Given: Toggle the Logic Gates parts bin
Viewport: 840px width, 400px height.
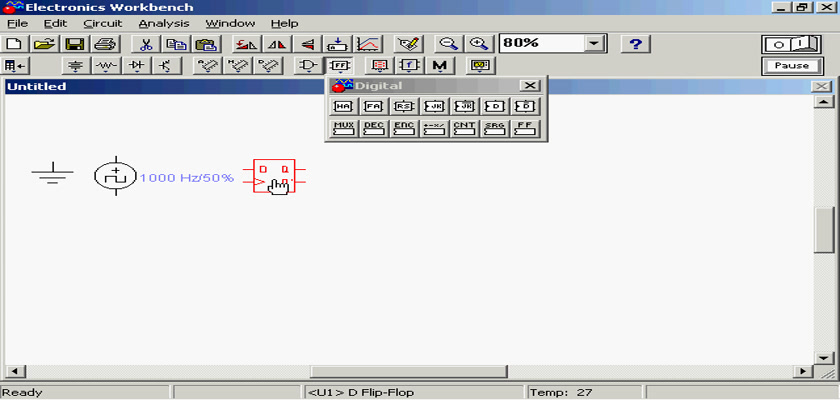Looking at the screenshot, I should tap(307, 66).
